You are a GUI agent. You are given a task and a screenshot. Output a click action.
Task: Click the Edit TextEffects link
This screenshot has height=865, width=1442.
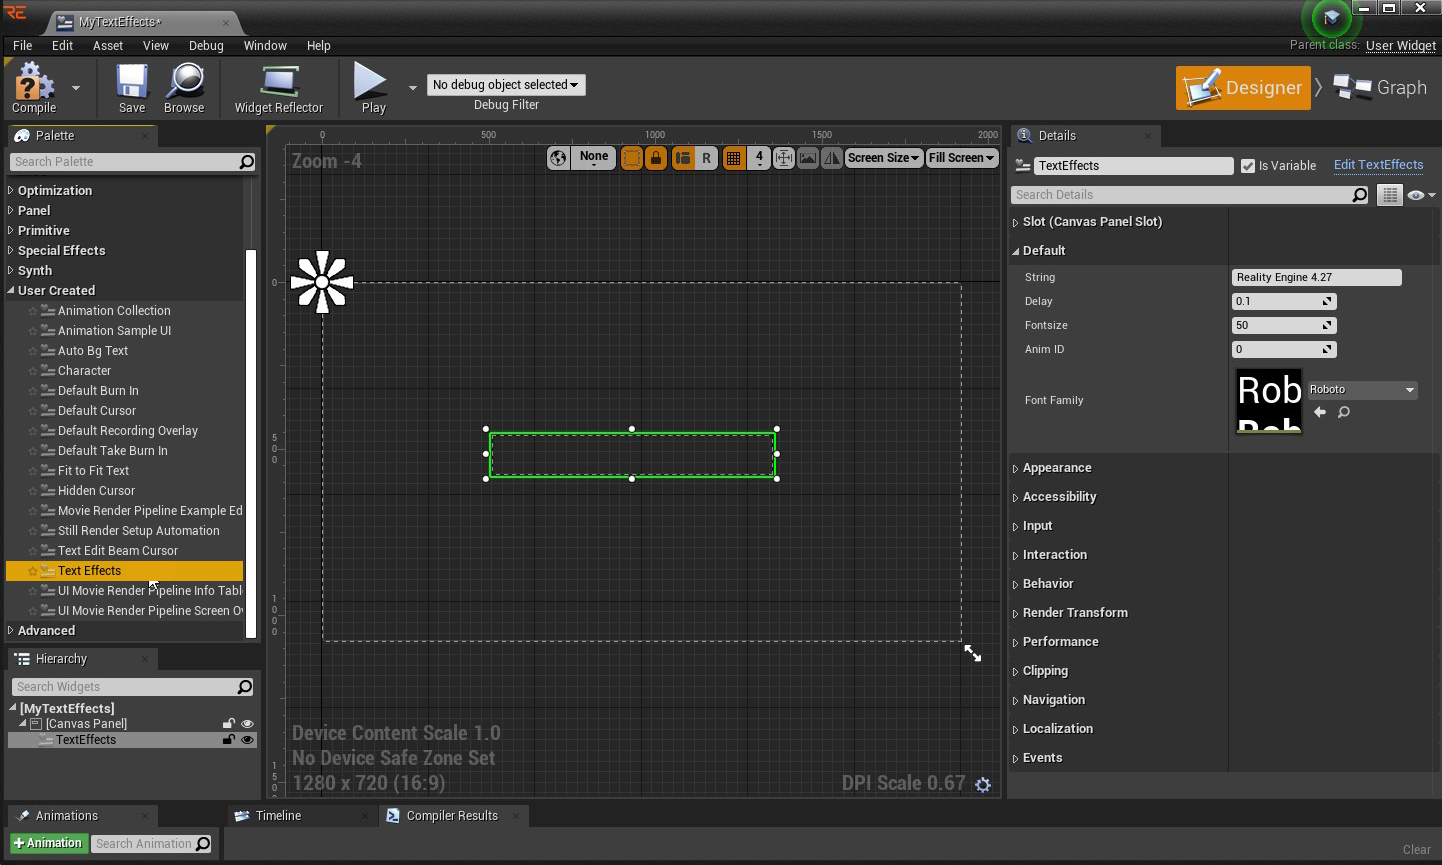[1378, 165]
